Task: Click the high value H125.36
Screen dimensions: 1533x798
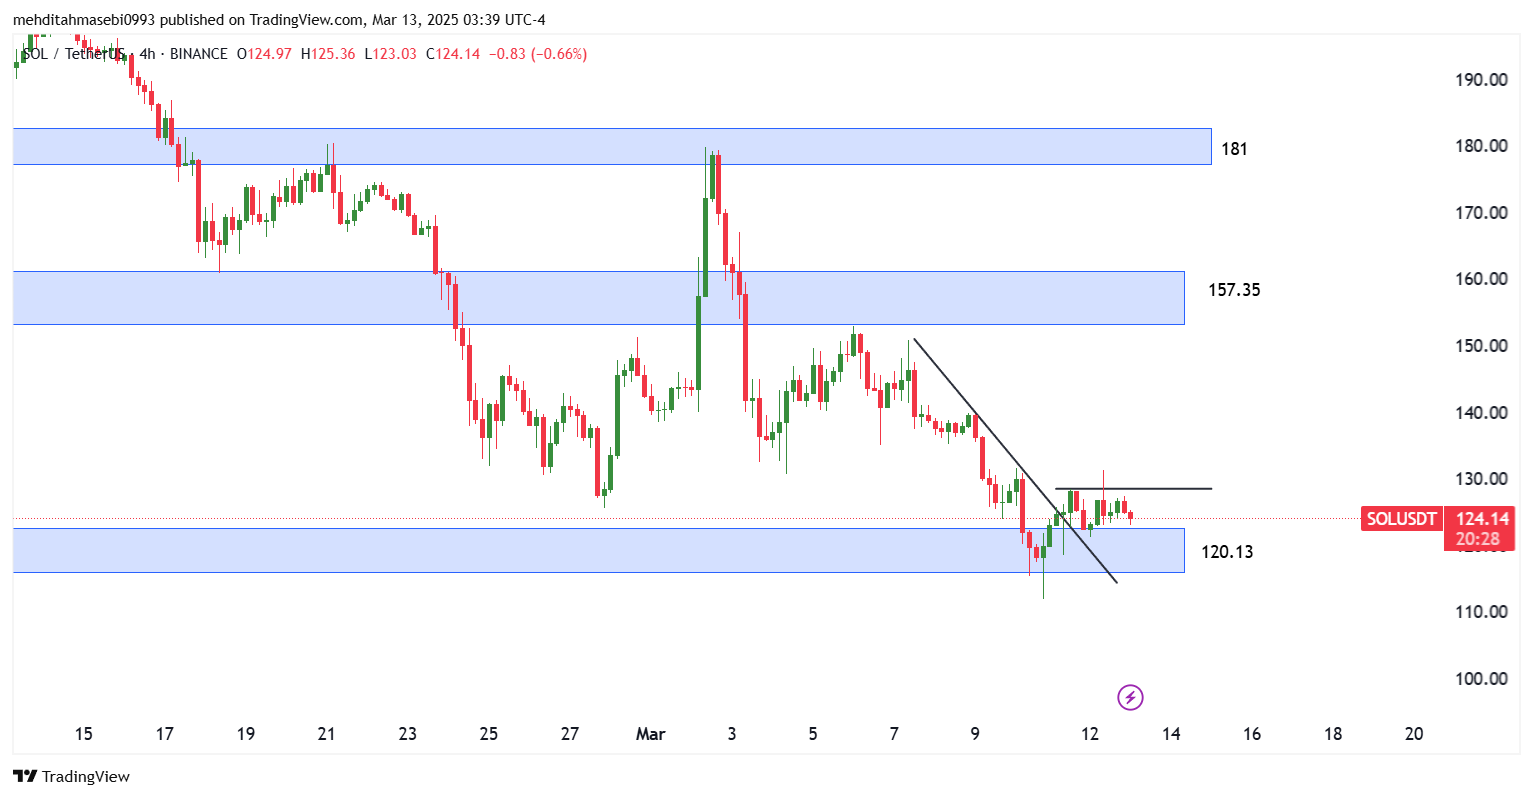Action: [328, 54]
